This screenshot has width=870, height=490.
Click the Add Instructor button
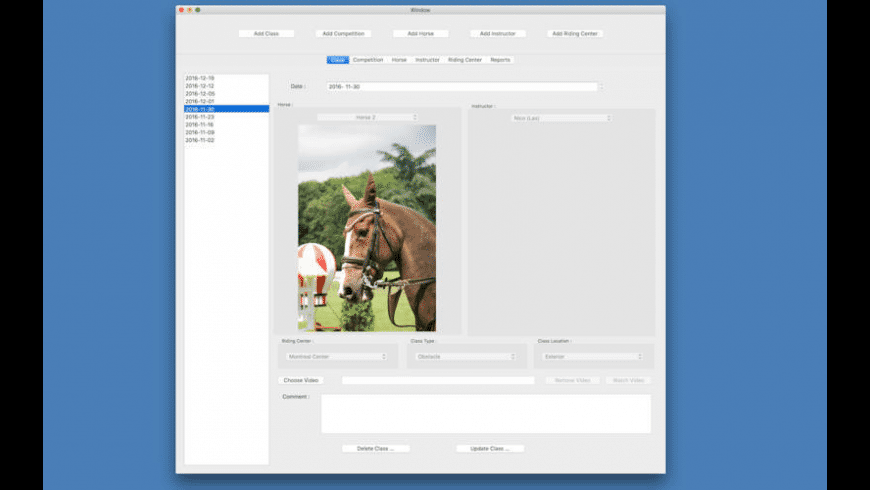pos(498,34)
